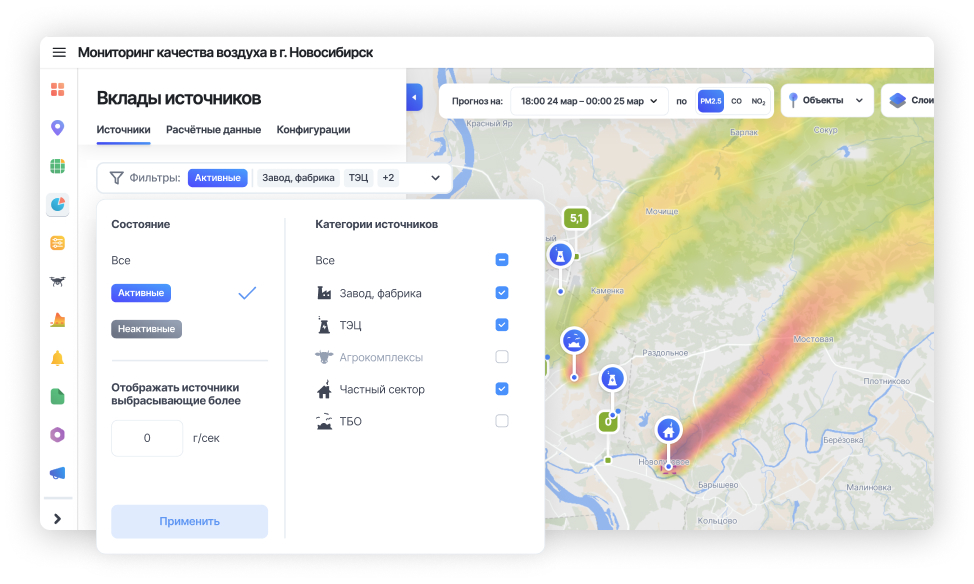
Task: Click the emission threshold г/сек input field
Action: click(147, 438)
